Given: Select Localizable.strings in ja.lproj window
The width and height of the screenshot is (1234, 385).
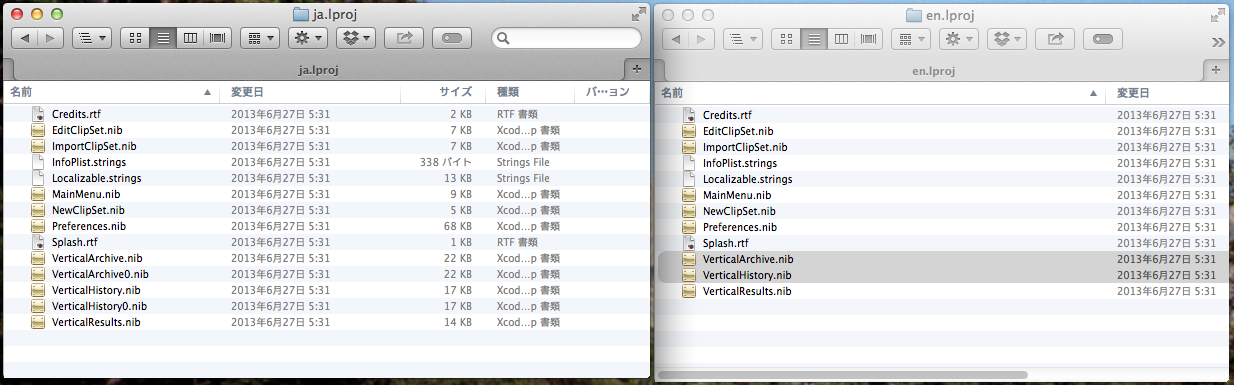Looking at the screenshot, I should pos(96,178).
